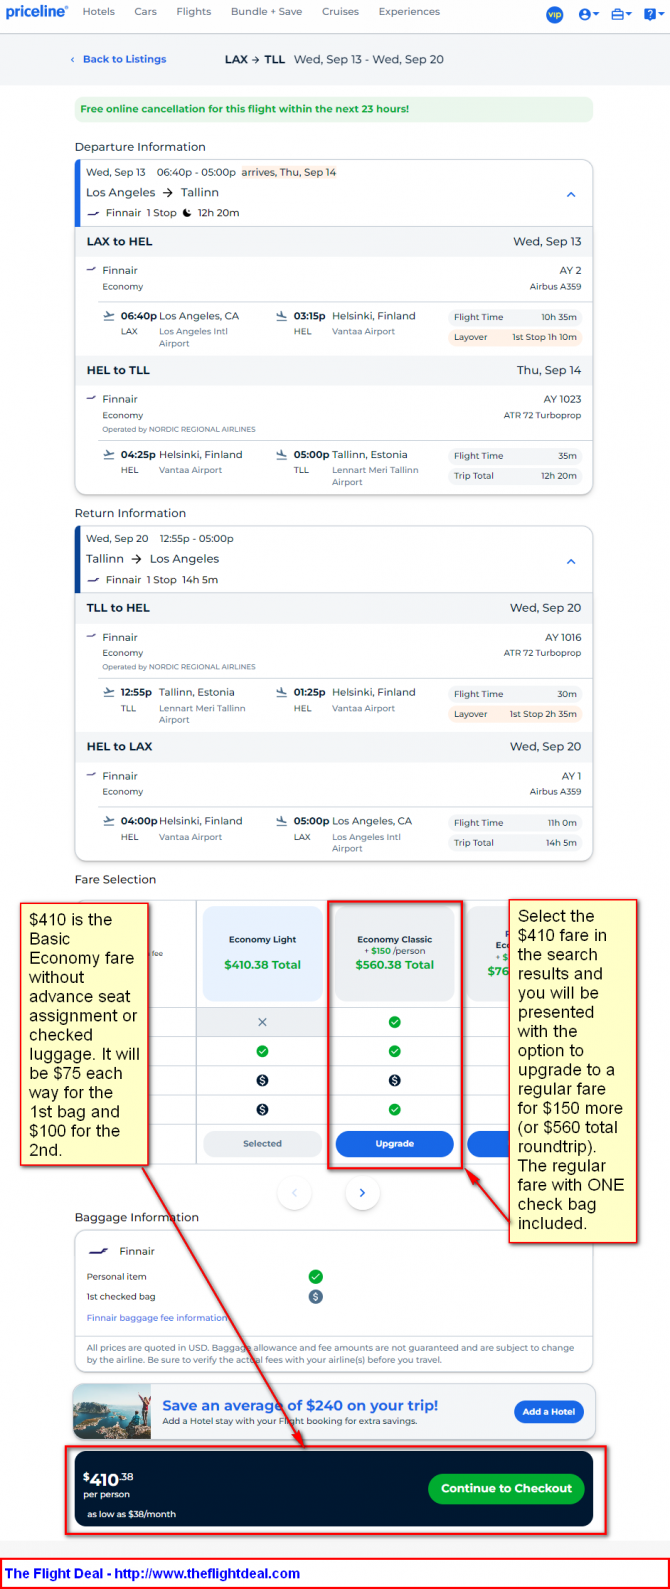Image resolution: width=670 pixels, height=1589 pixels.
Task: Click Upgrade button under Economy Classic
Action: point(394,1144)
